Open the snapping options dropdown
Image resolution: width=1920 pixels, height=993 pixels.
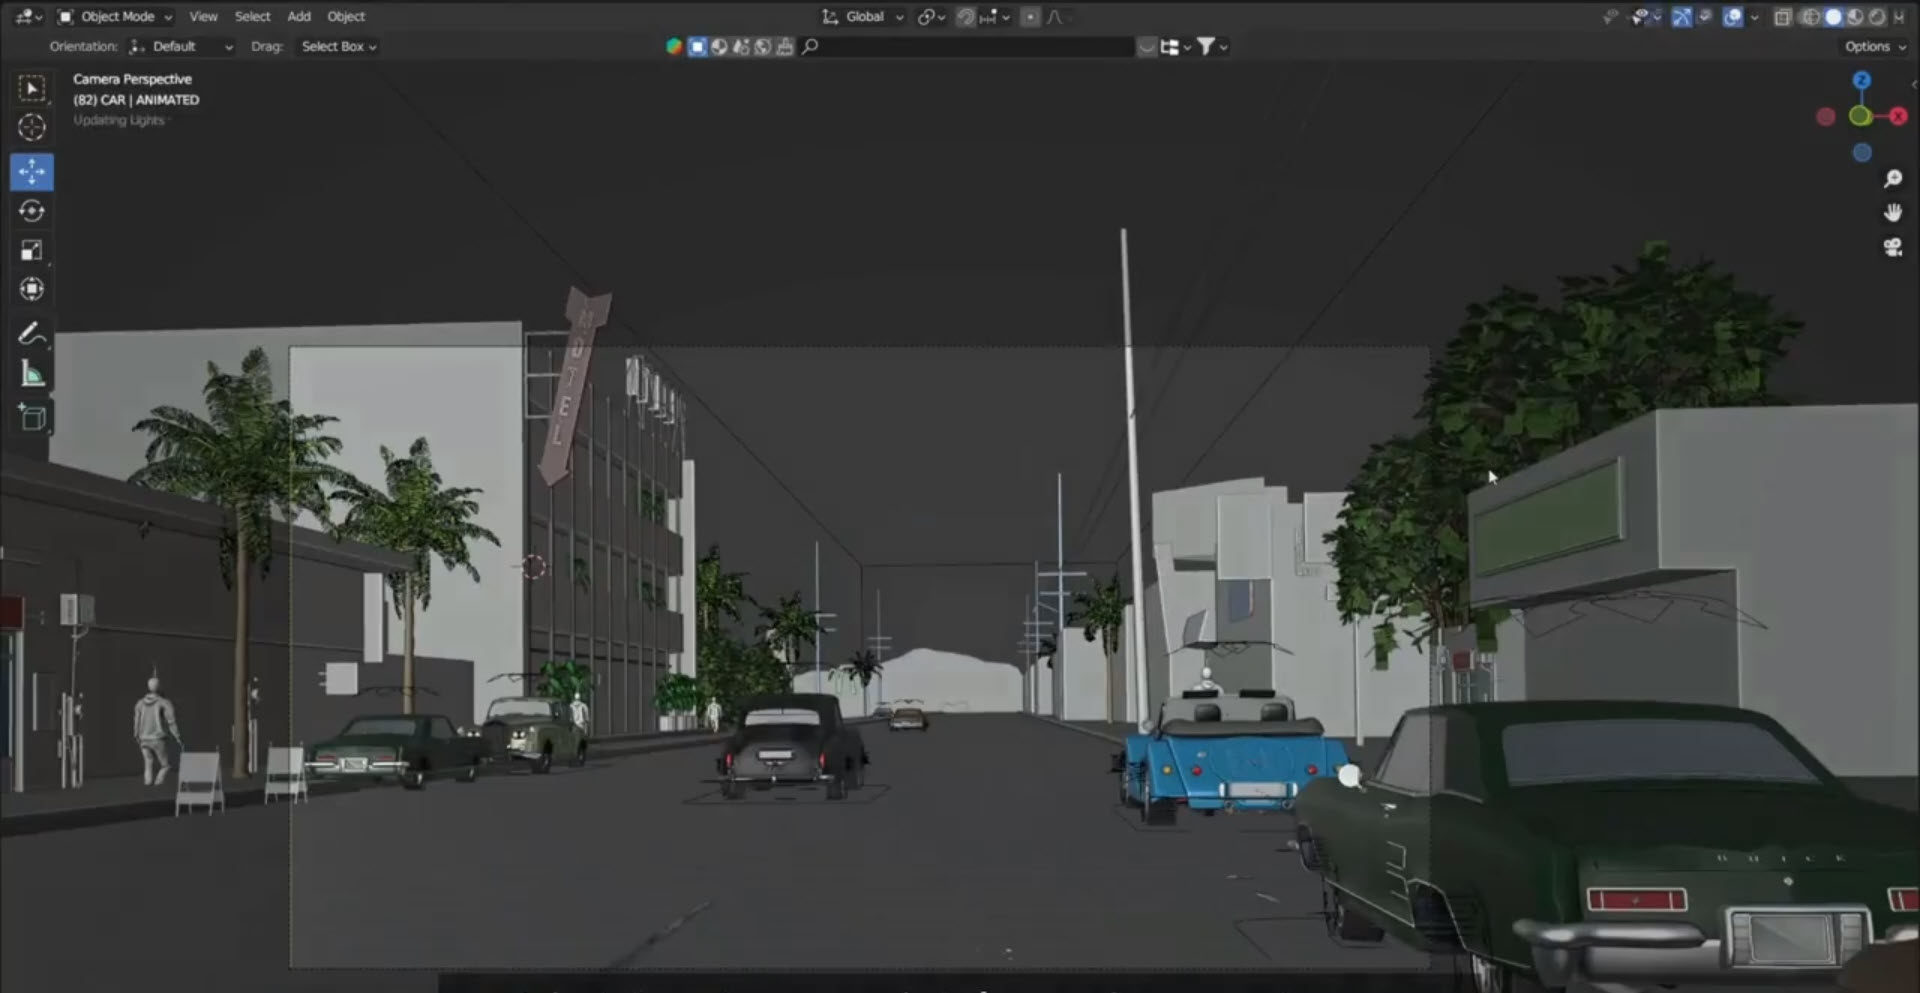tap(994, 16)
